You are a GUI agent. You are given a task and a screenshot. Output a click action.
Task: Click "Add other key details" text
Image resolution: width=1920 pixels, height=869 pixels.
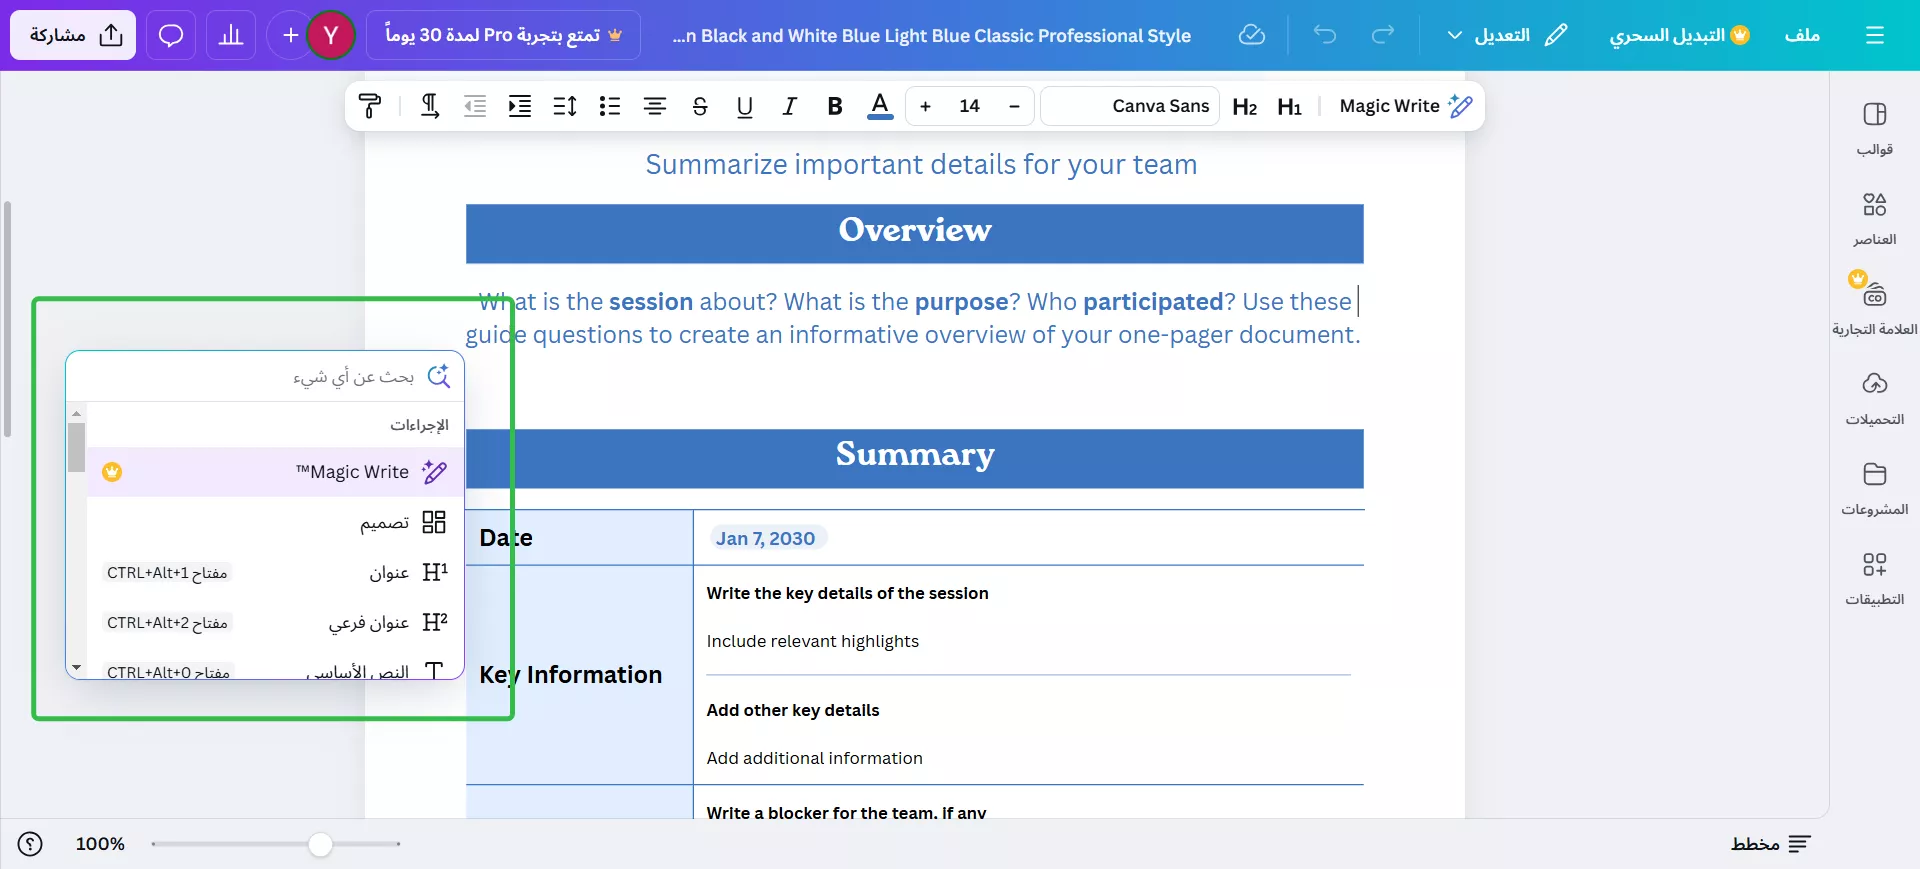click(x=793, y=710)
